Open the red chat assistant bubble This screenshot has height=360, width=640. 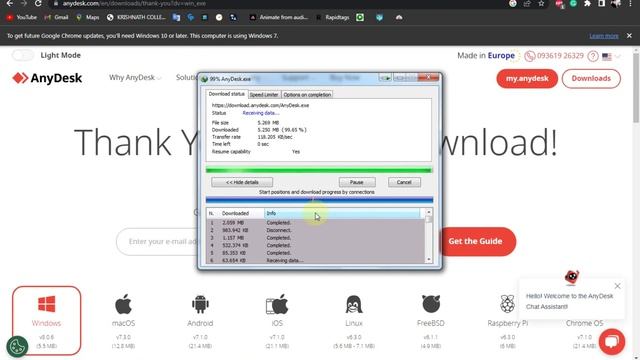611,341
